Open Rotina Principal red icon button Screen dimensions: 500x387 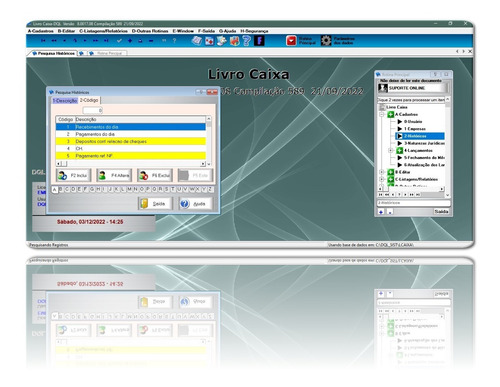[x=291, y=41]
